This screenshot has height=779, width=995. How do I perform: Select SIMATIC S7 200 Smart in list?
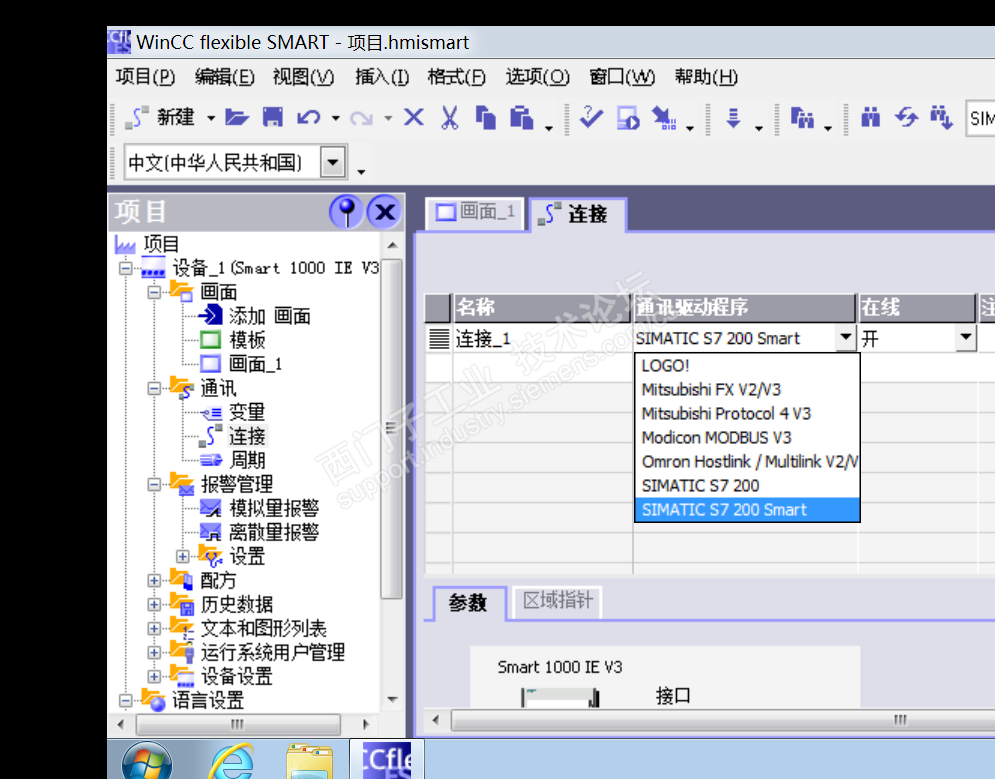click(747, 510)
